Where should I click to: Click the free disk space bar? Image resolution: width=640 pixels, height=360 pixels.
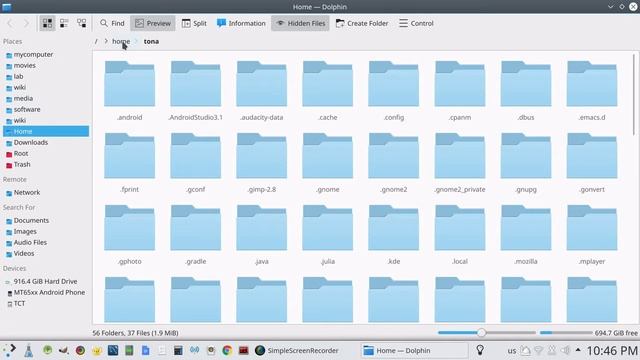566,333
